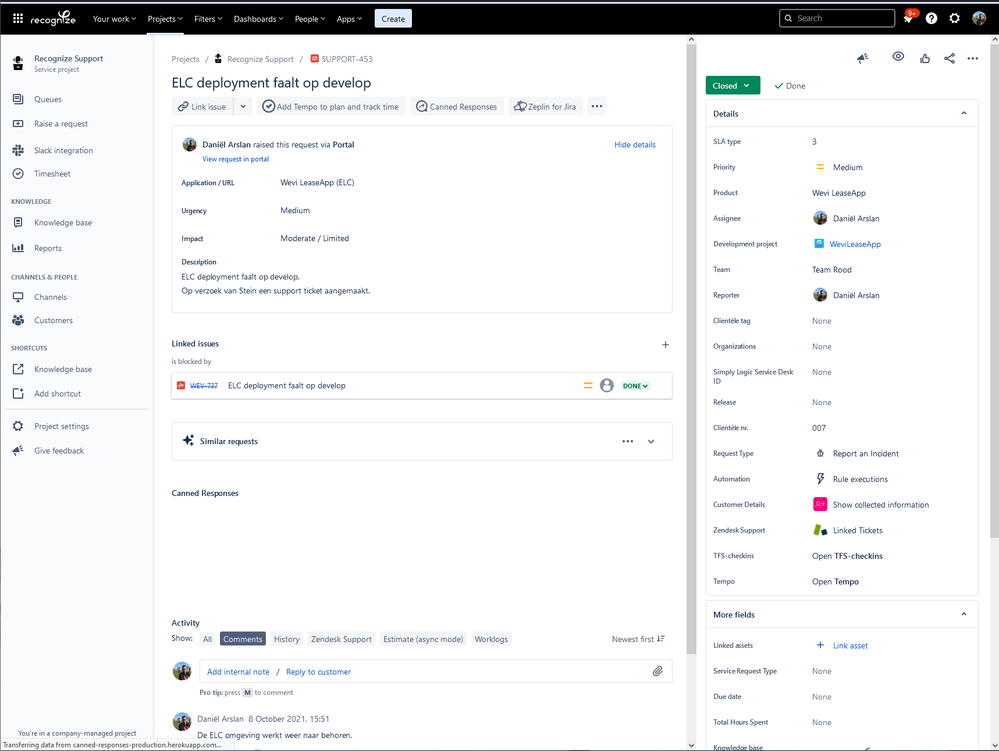Toggle the watch eye icon
This screenshot has width=999, height=751.
point(898,57)
